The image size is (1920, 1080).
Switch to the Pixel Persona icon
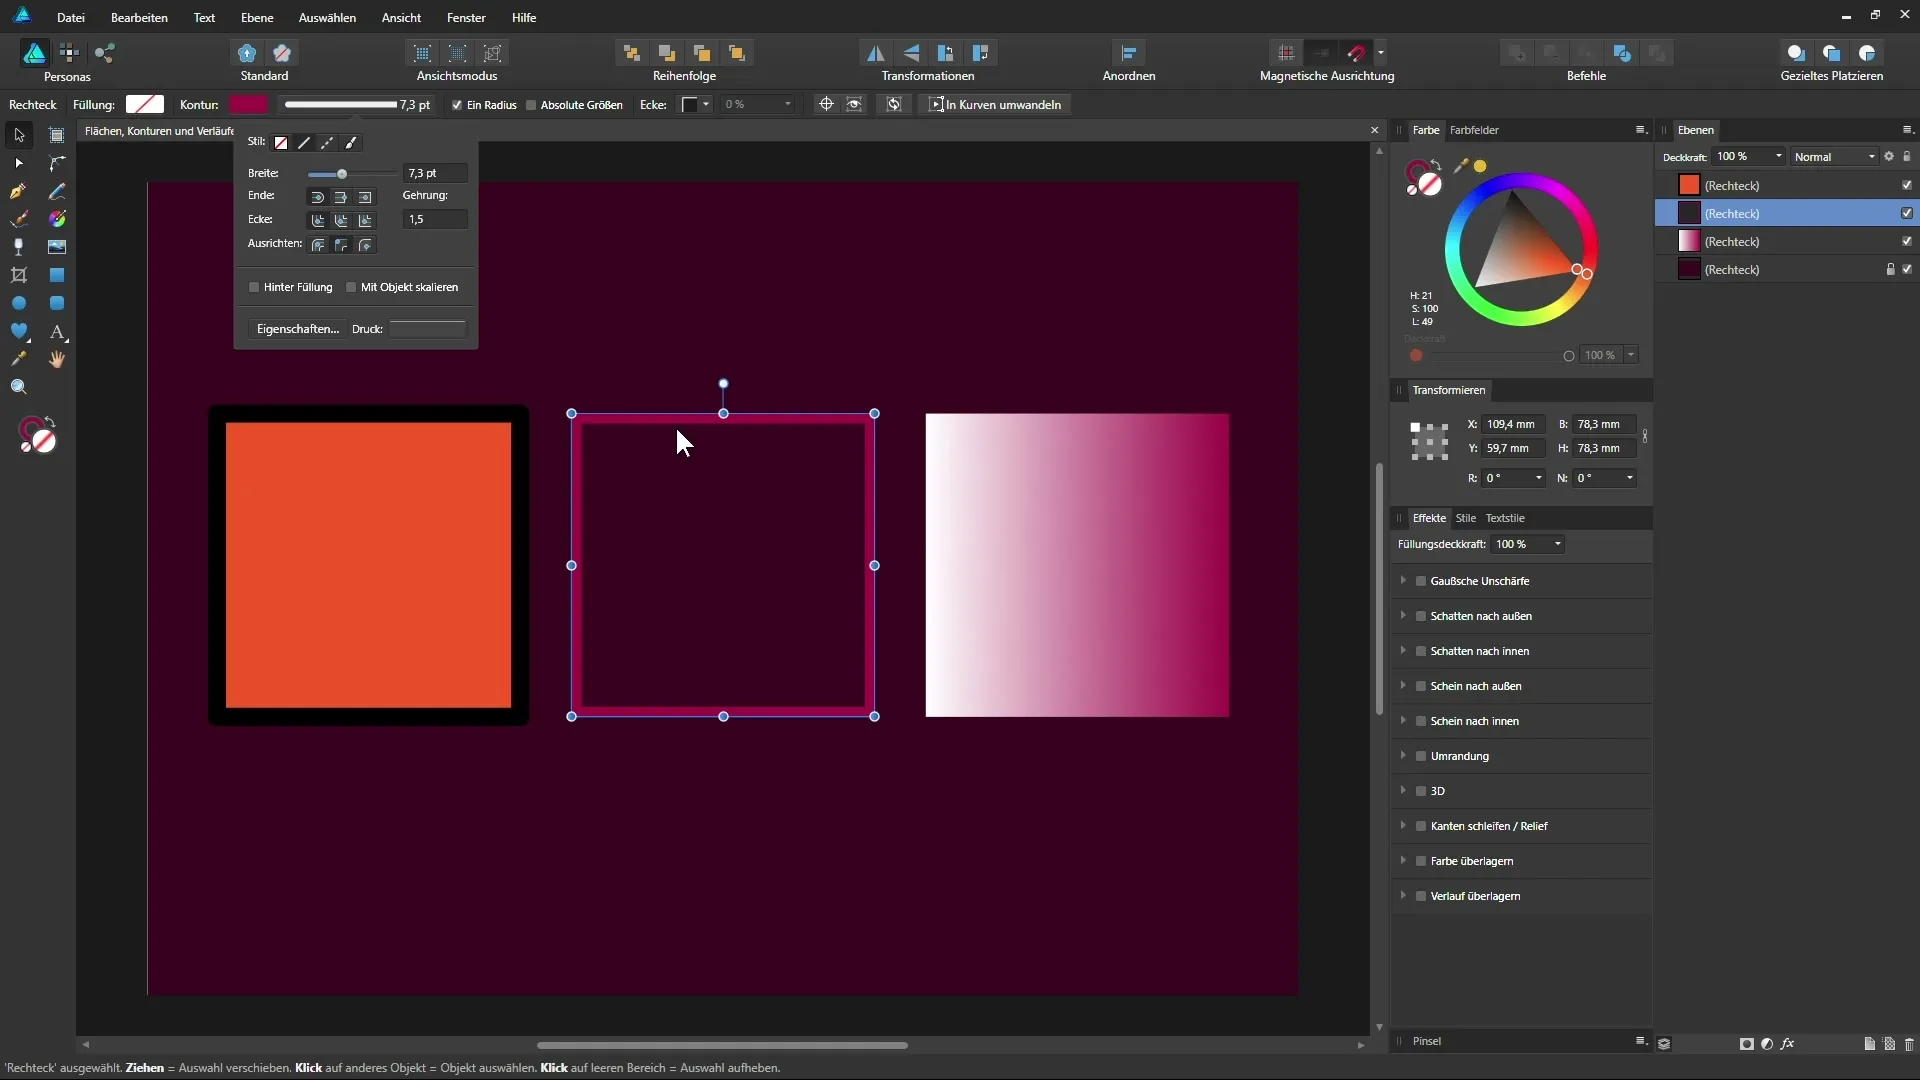[x=69, y=53]
